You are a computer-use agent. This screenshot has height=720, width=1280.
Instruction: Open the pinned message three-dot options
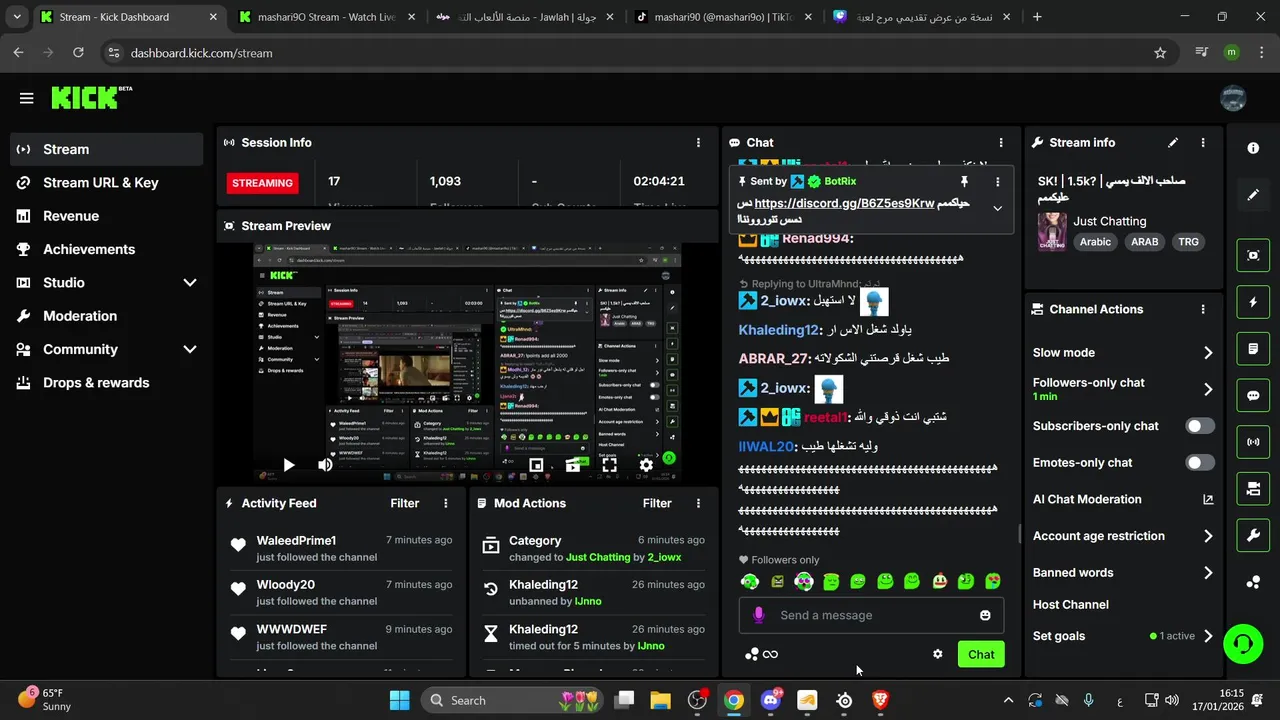[997, 182]
